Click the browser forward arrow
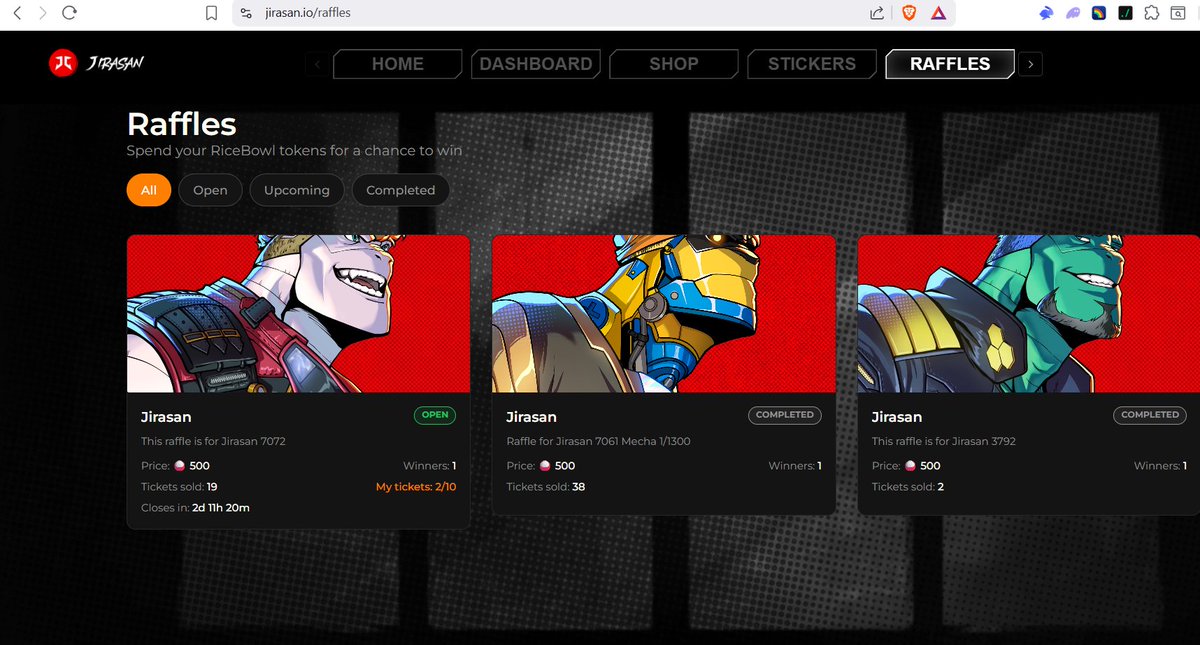This screenshot has width=1200, height=645. (41, 13)
